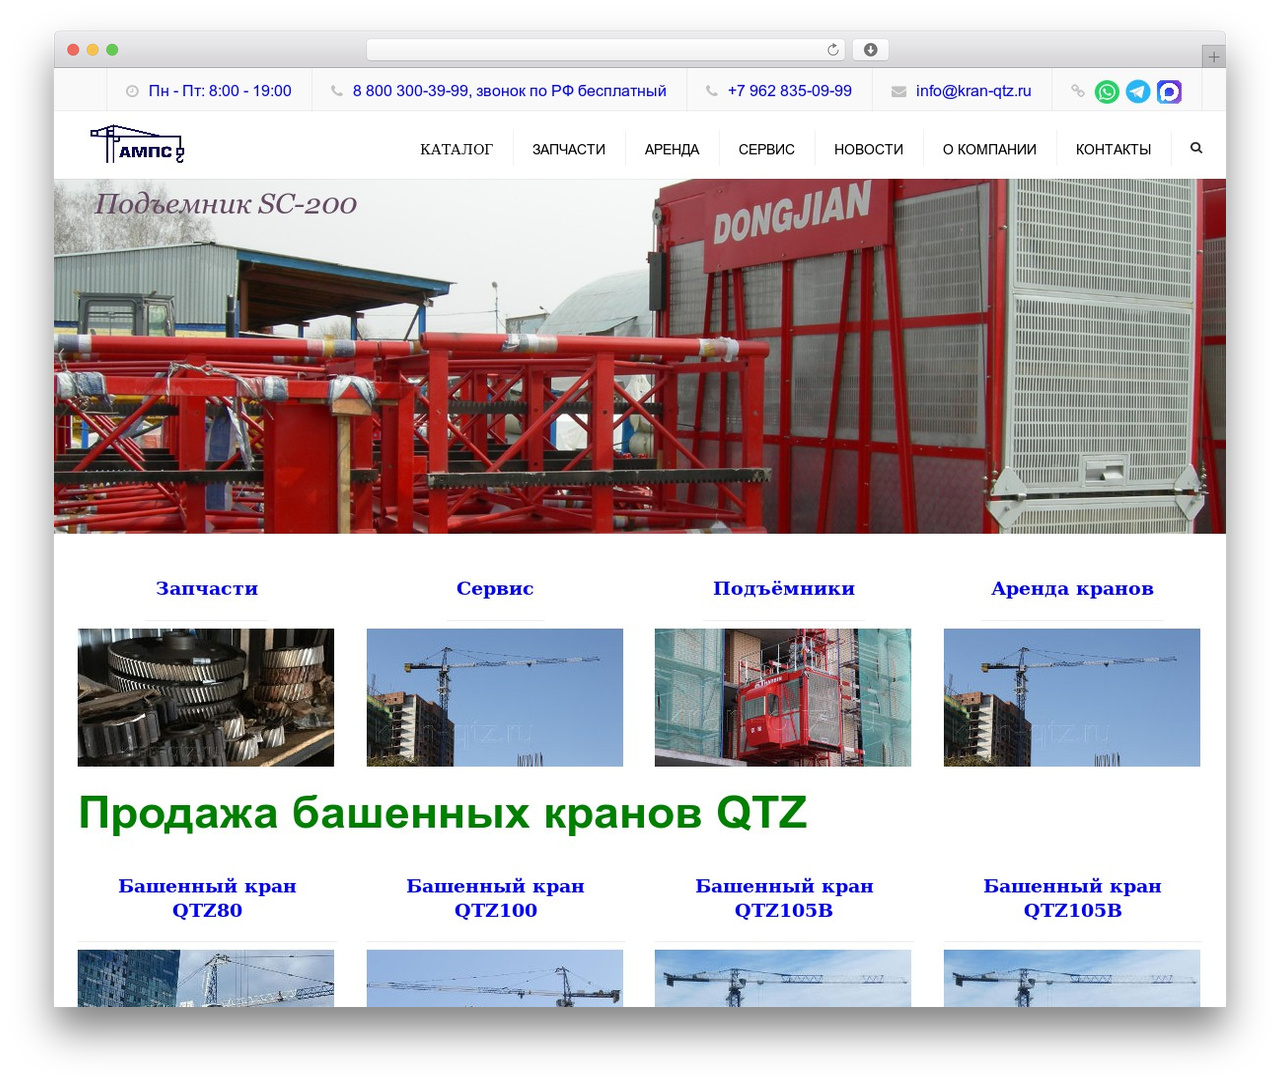Click the Подъемник SC-200 banner slide

(640, 356)
